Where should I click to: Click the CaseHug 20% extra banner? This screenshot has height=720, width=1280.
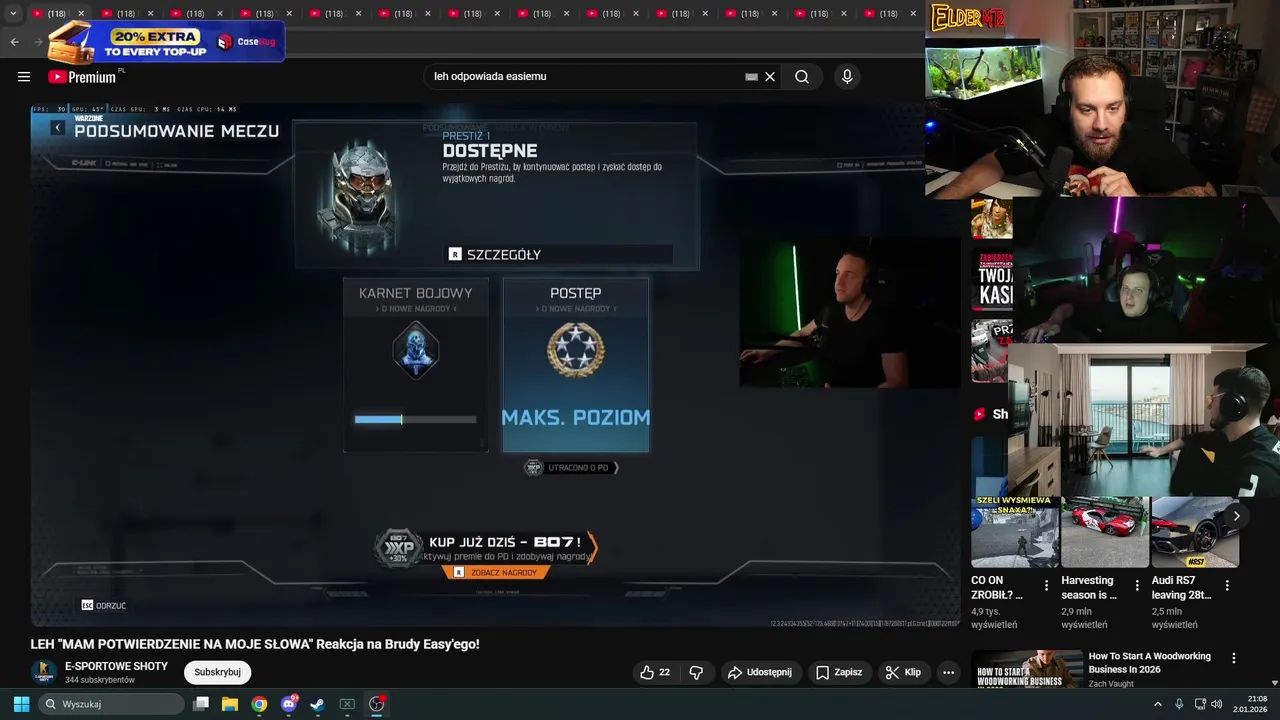pyautogui.click(x=166, y=41)
